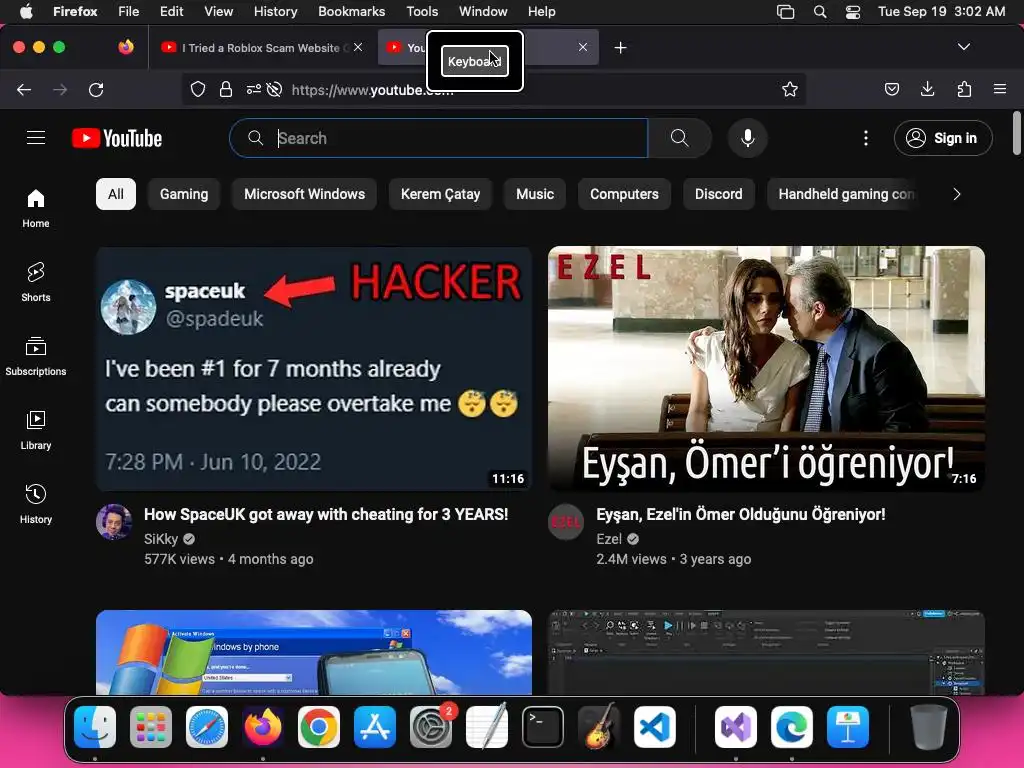The image size is (1024, 768).
Task: Open the Windows XP activation thumbnail
Action: (314, 652)
